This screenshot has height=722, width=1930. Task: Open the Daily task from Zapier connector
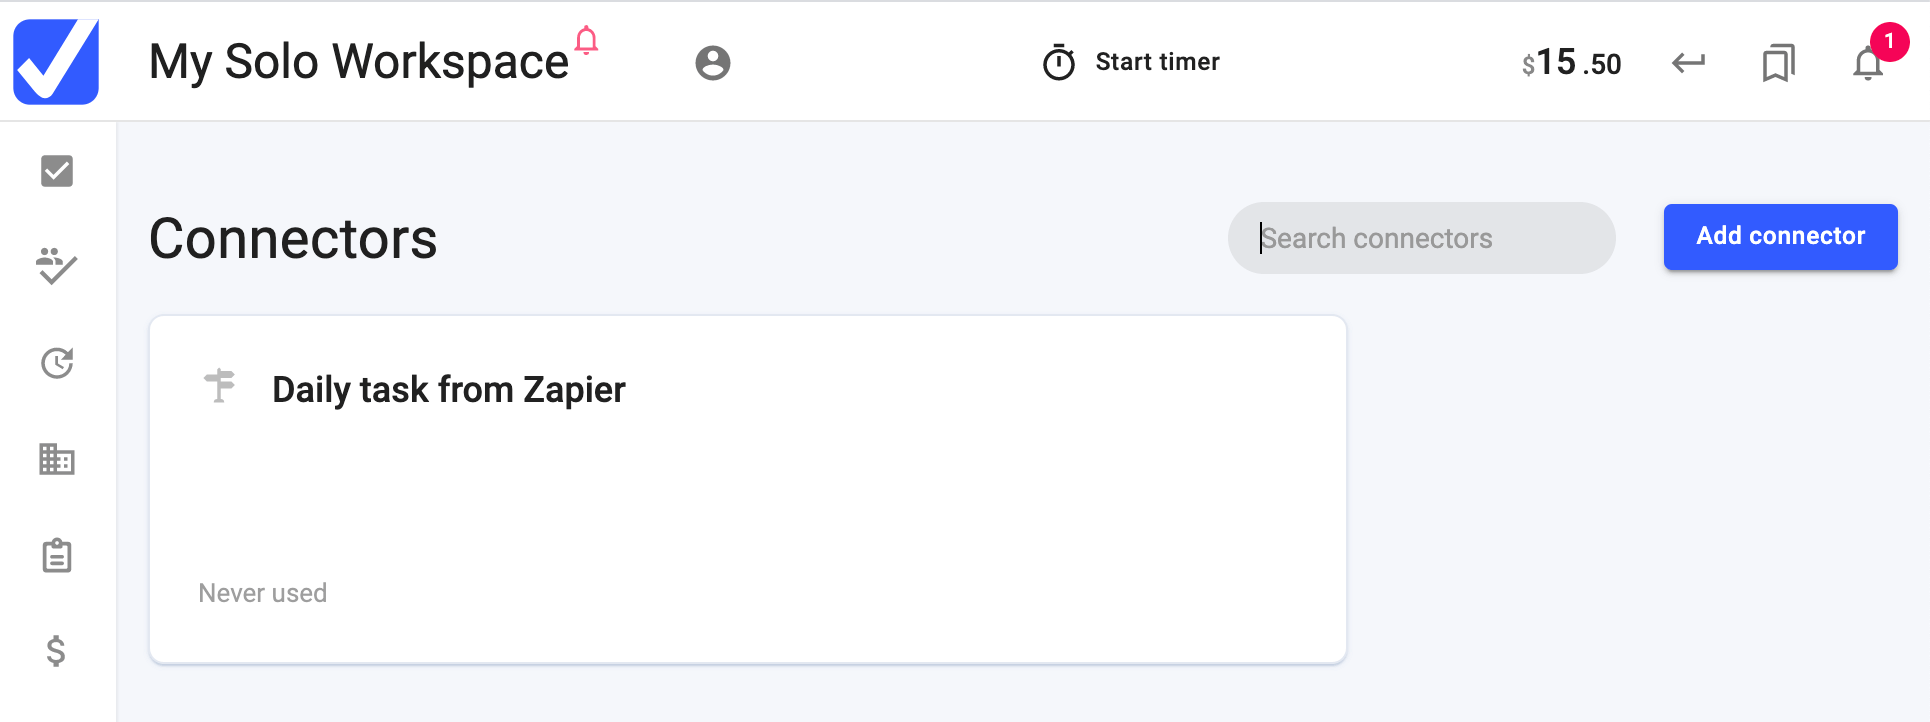point(748,489)
